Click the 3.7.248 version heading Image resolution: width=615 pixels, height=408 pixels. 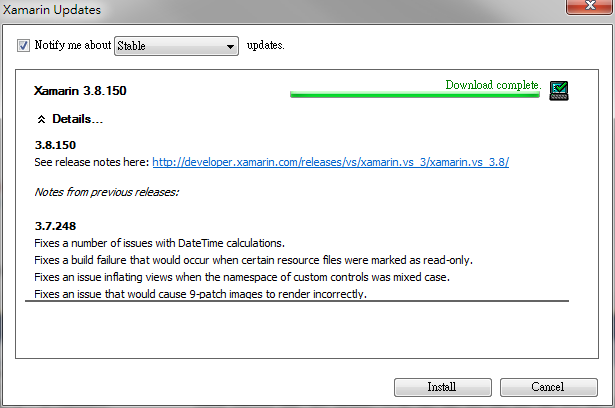(55, 226)
